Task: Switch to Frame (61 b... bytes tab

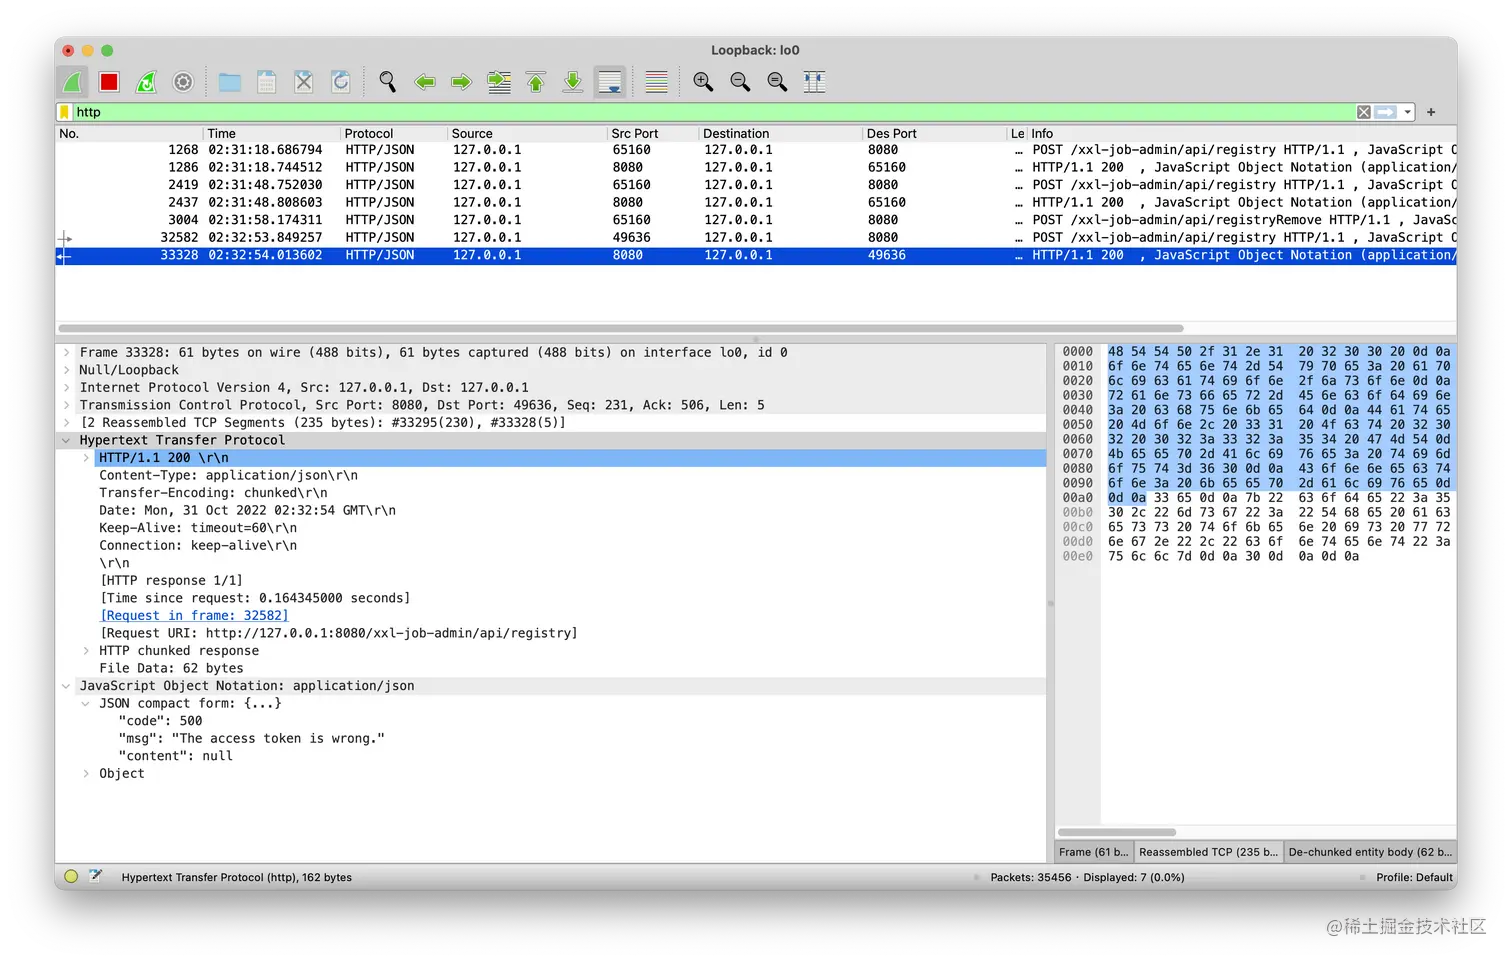Action: pos(1093,852)
